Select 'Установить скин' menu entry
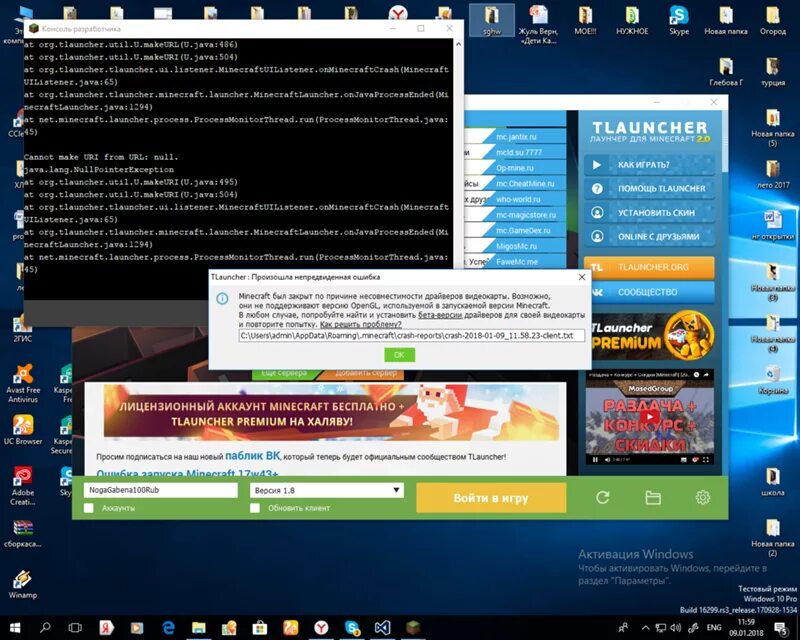 (x=649, y=212)
